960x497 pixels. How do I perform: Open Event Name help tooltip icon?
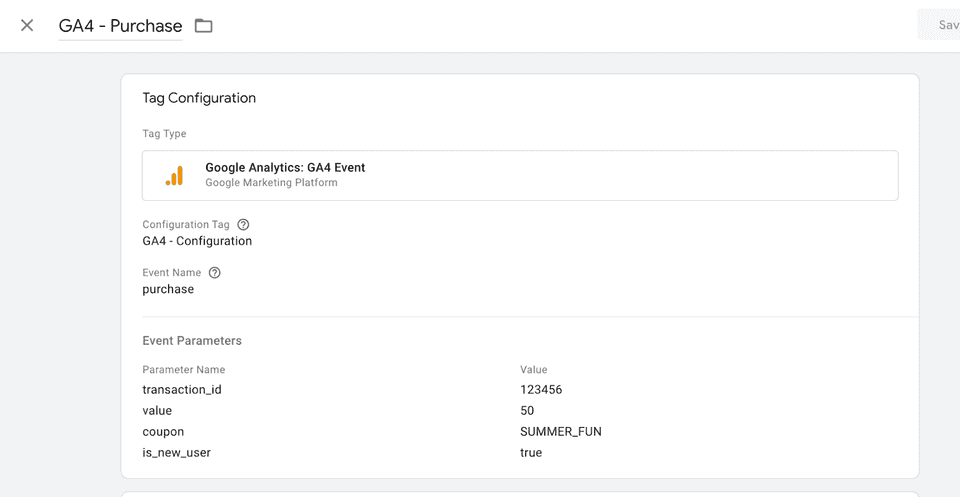tap(214, 273)
